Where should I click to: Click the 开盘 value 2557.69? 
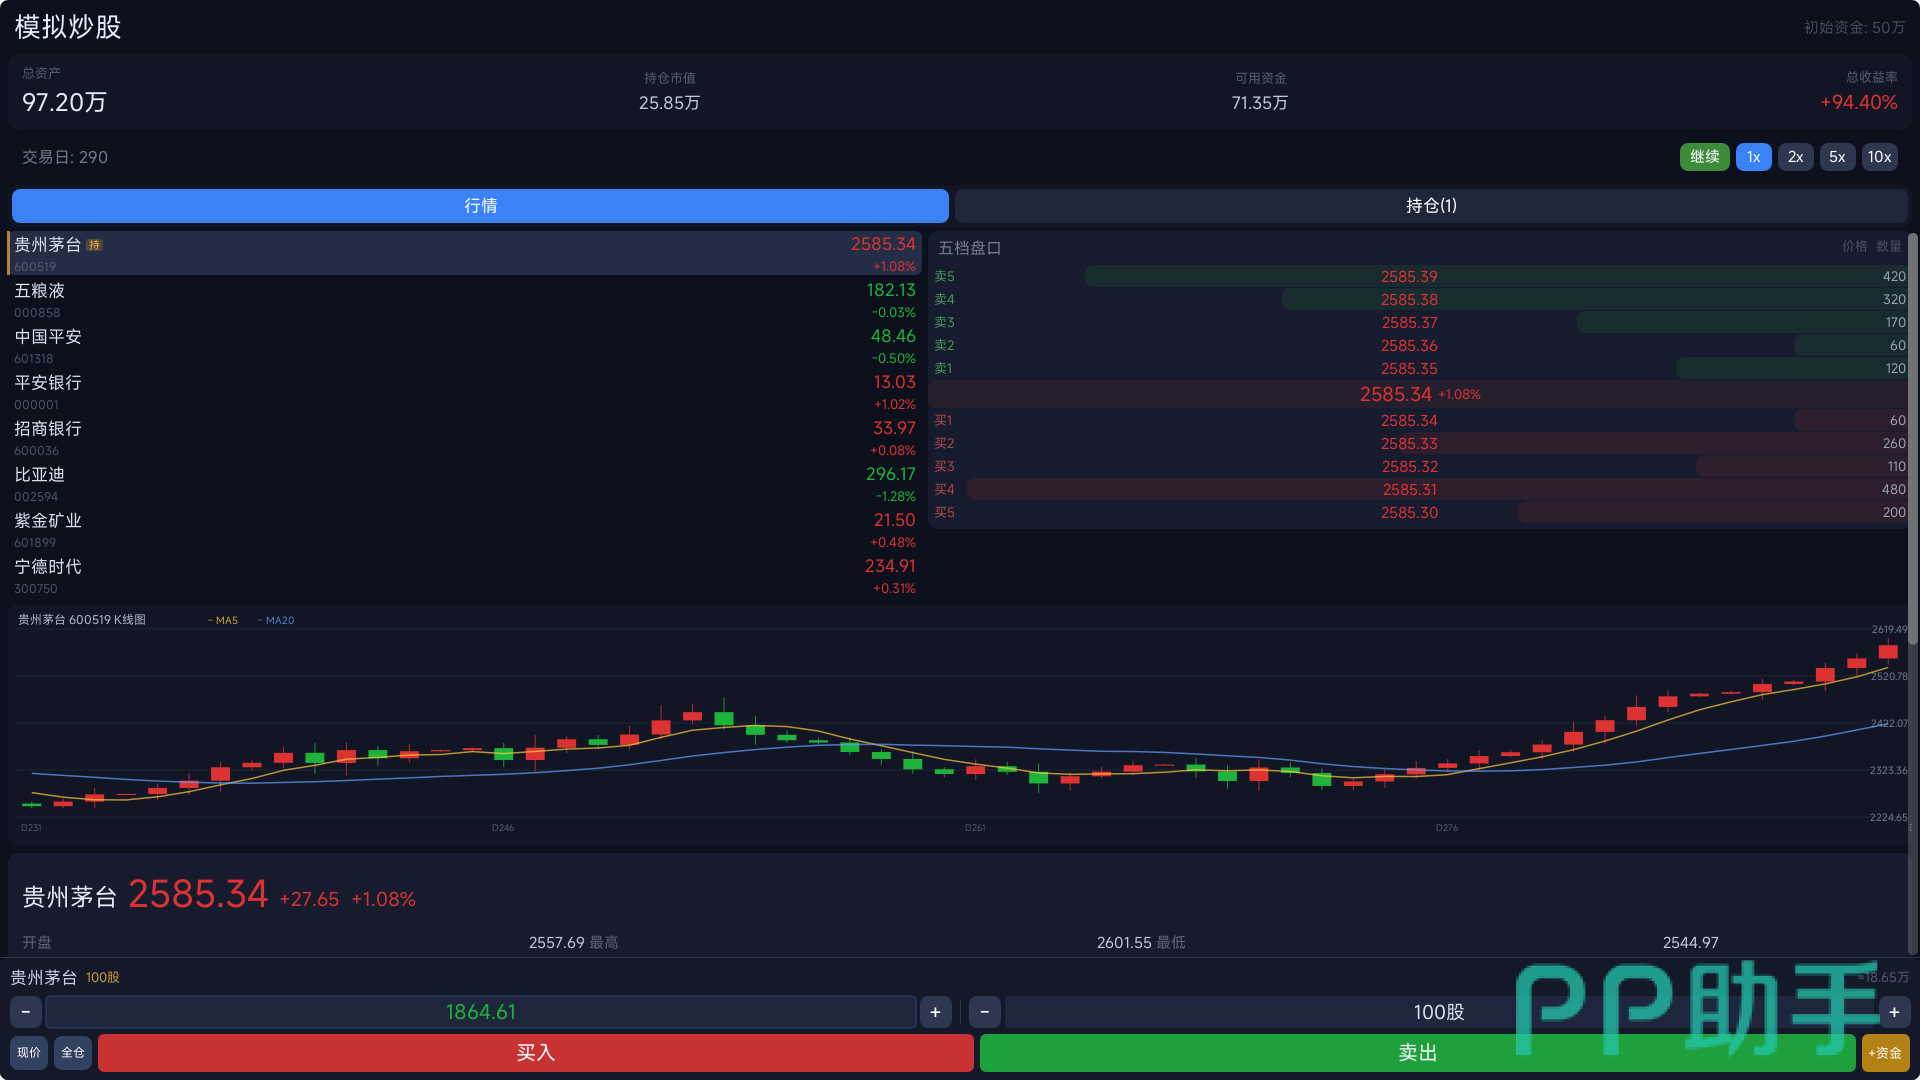557,943
